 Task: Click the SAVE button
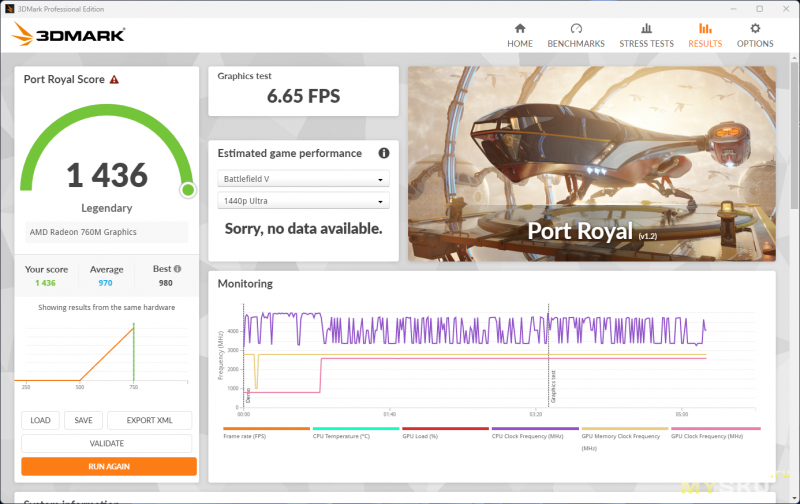click(x=83, y=420)
